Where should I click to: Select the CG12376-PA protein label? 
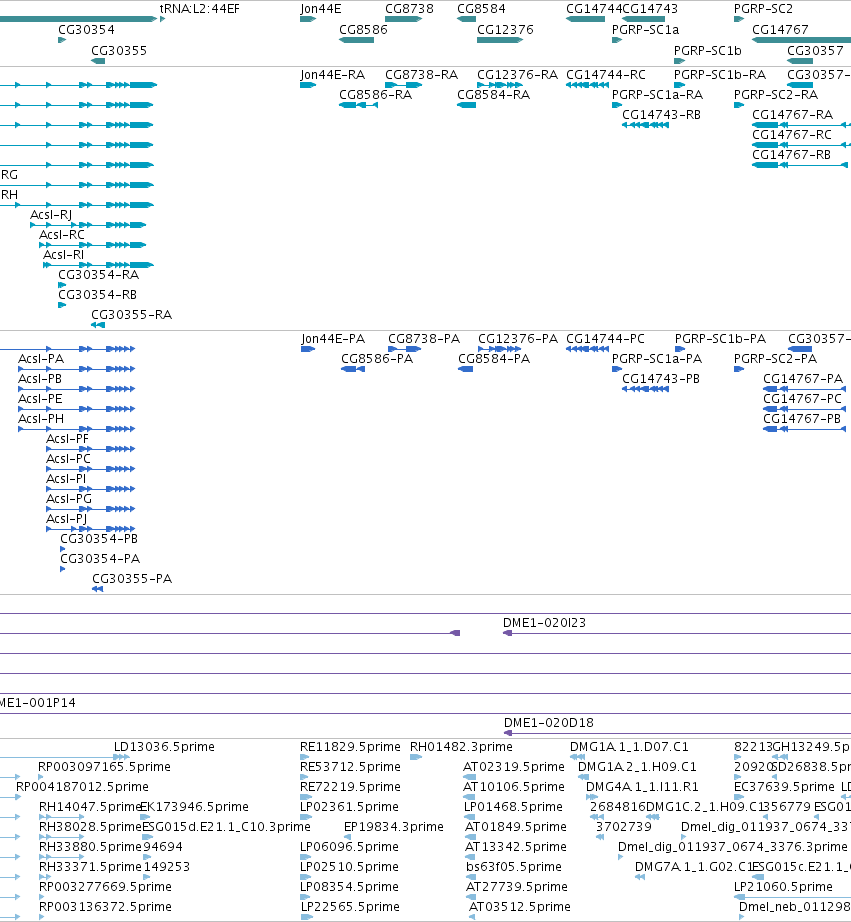point(518,339)
